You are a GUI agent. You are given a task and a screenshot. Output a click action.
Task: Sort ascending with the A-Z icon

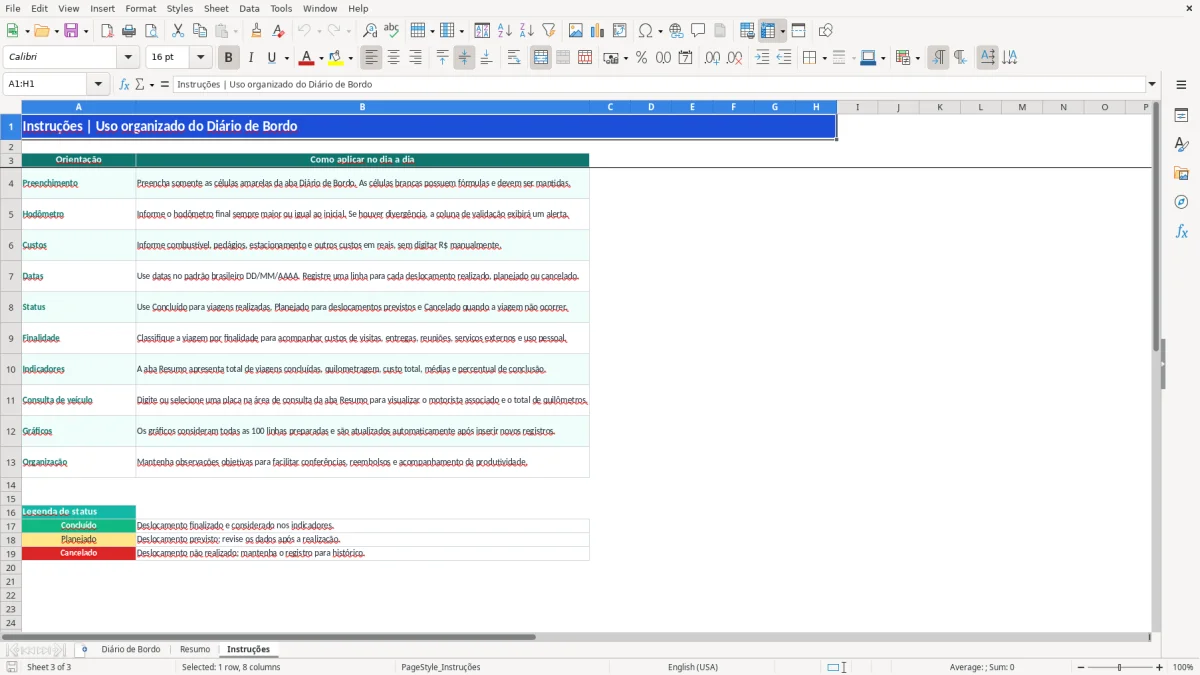[505, 31]
